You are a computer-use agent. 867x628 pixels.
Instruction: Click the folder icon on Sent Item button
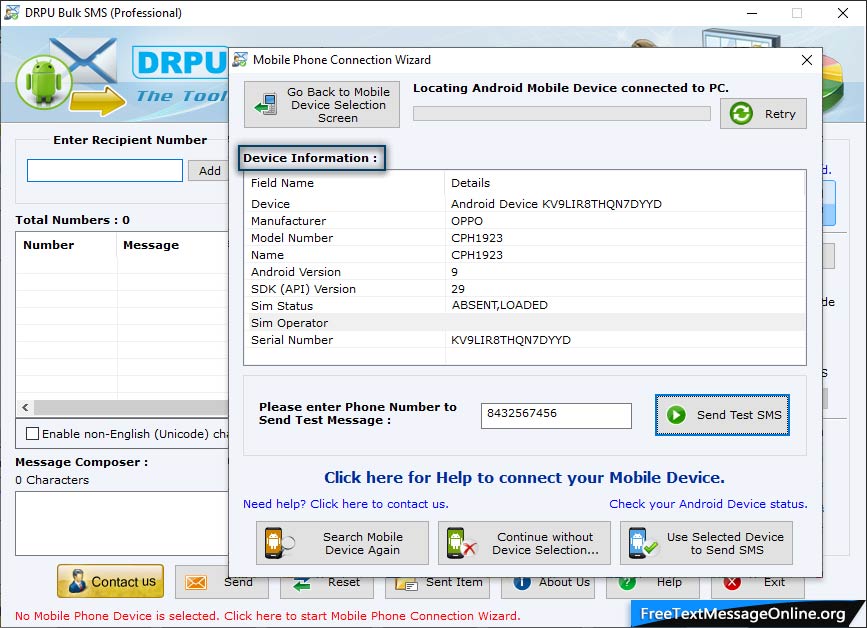click(x=406, y=584)
